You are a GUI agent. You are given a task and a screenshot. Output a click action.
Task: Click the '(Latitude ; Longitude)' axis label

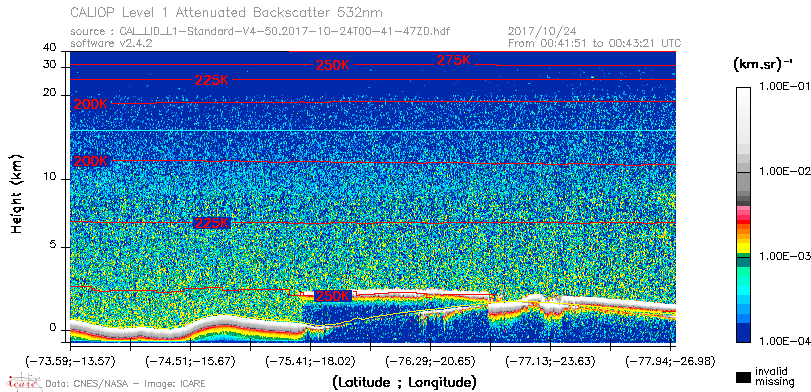(x=404, y=383)
